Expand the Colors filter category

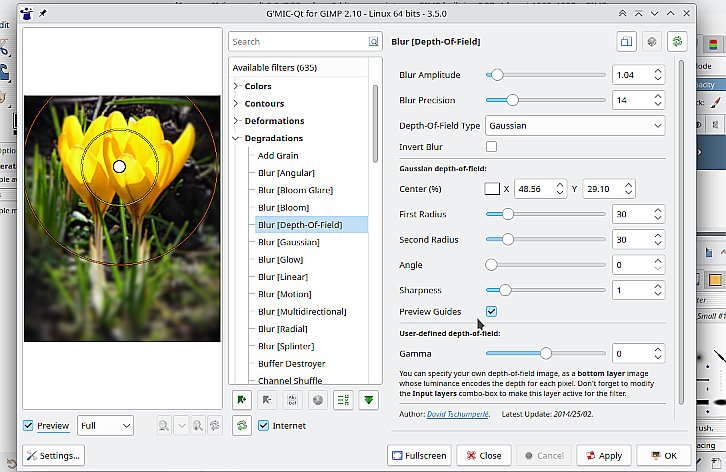[236, 86]
